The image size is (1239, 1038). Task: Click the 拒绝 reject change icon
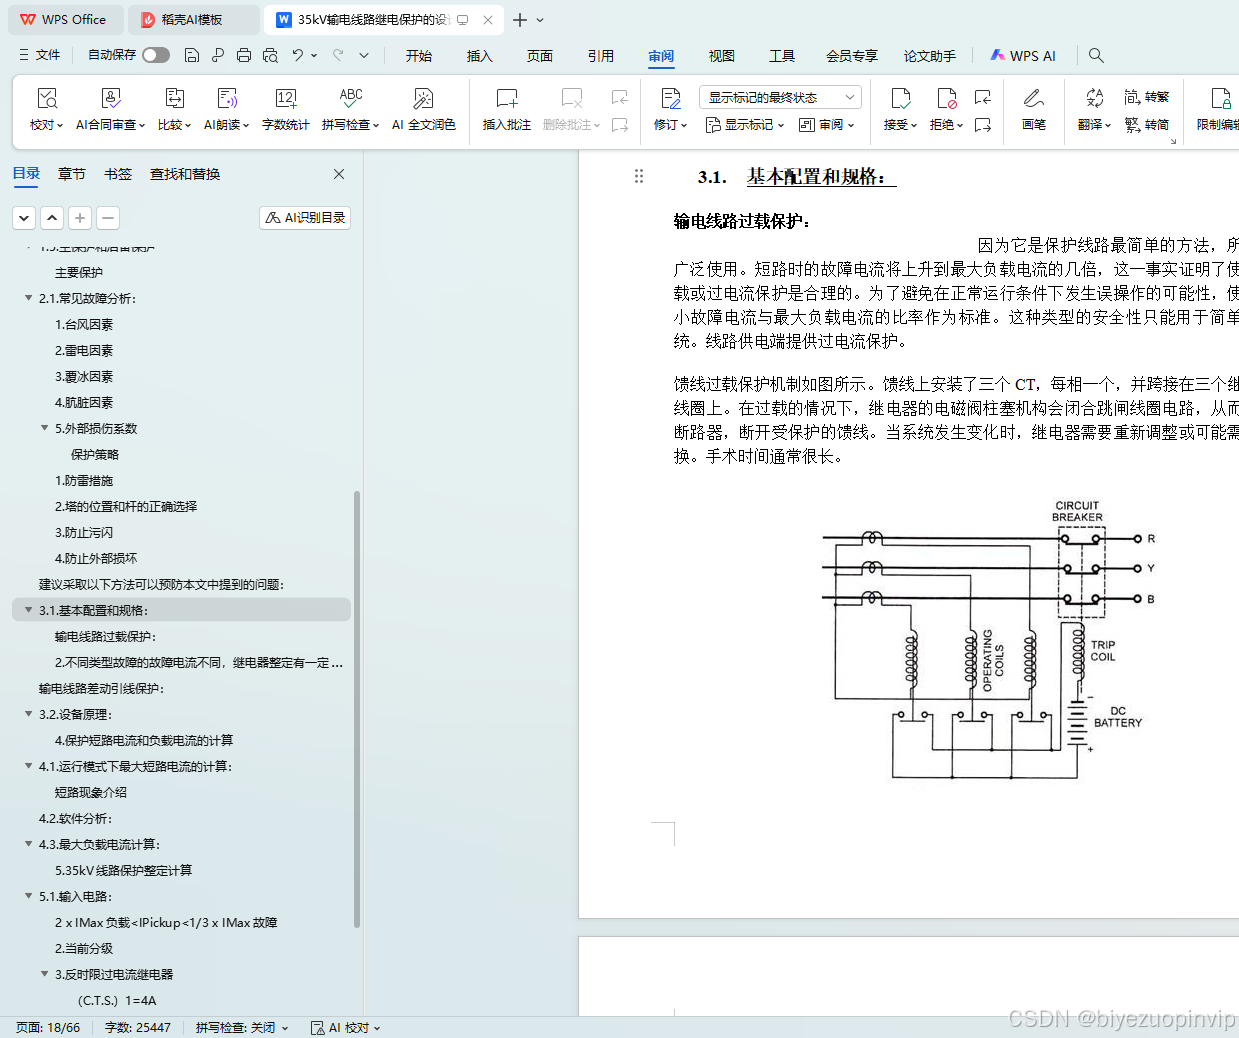pyautogui.click(x=946, y=98)
